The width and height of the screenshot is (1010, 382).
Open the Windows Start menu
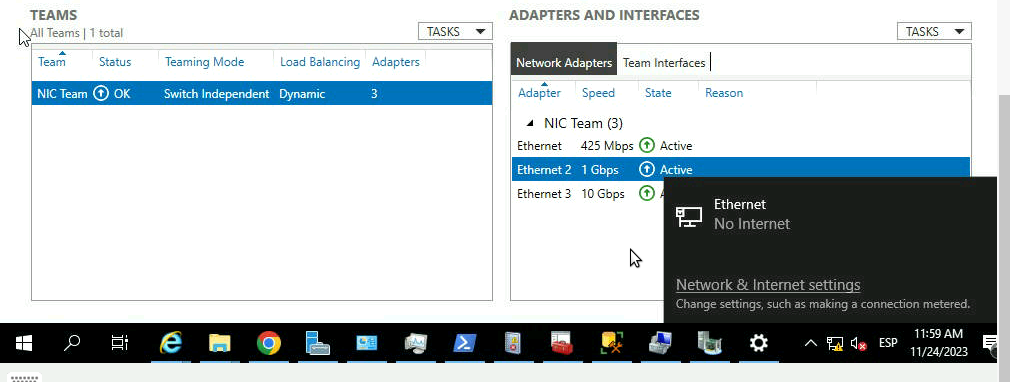click(24, 343)
